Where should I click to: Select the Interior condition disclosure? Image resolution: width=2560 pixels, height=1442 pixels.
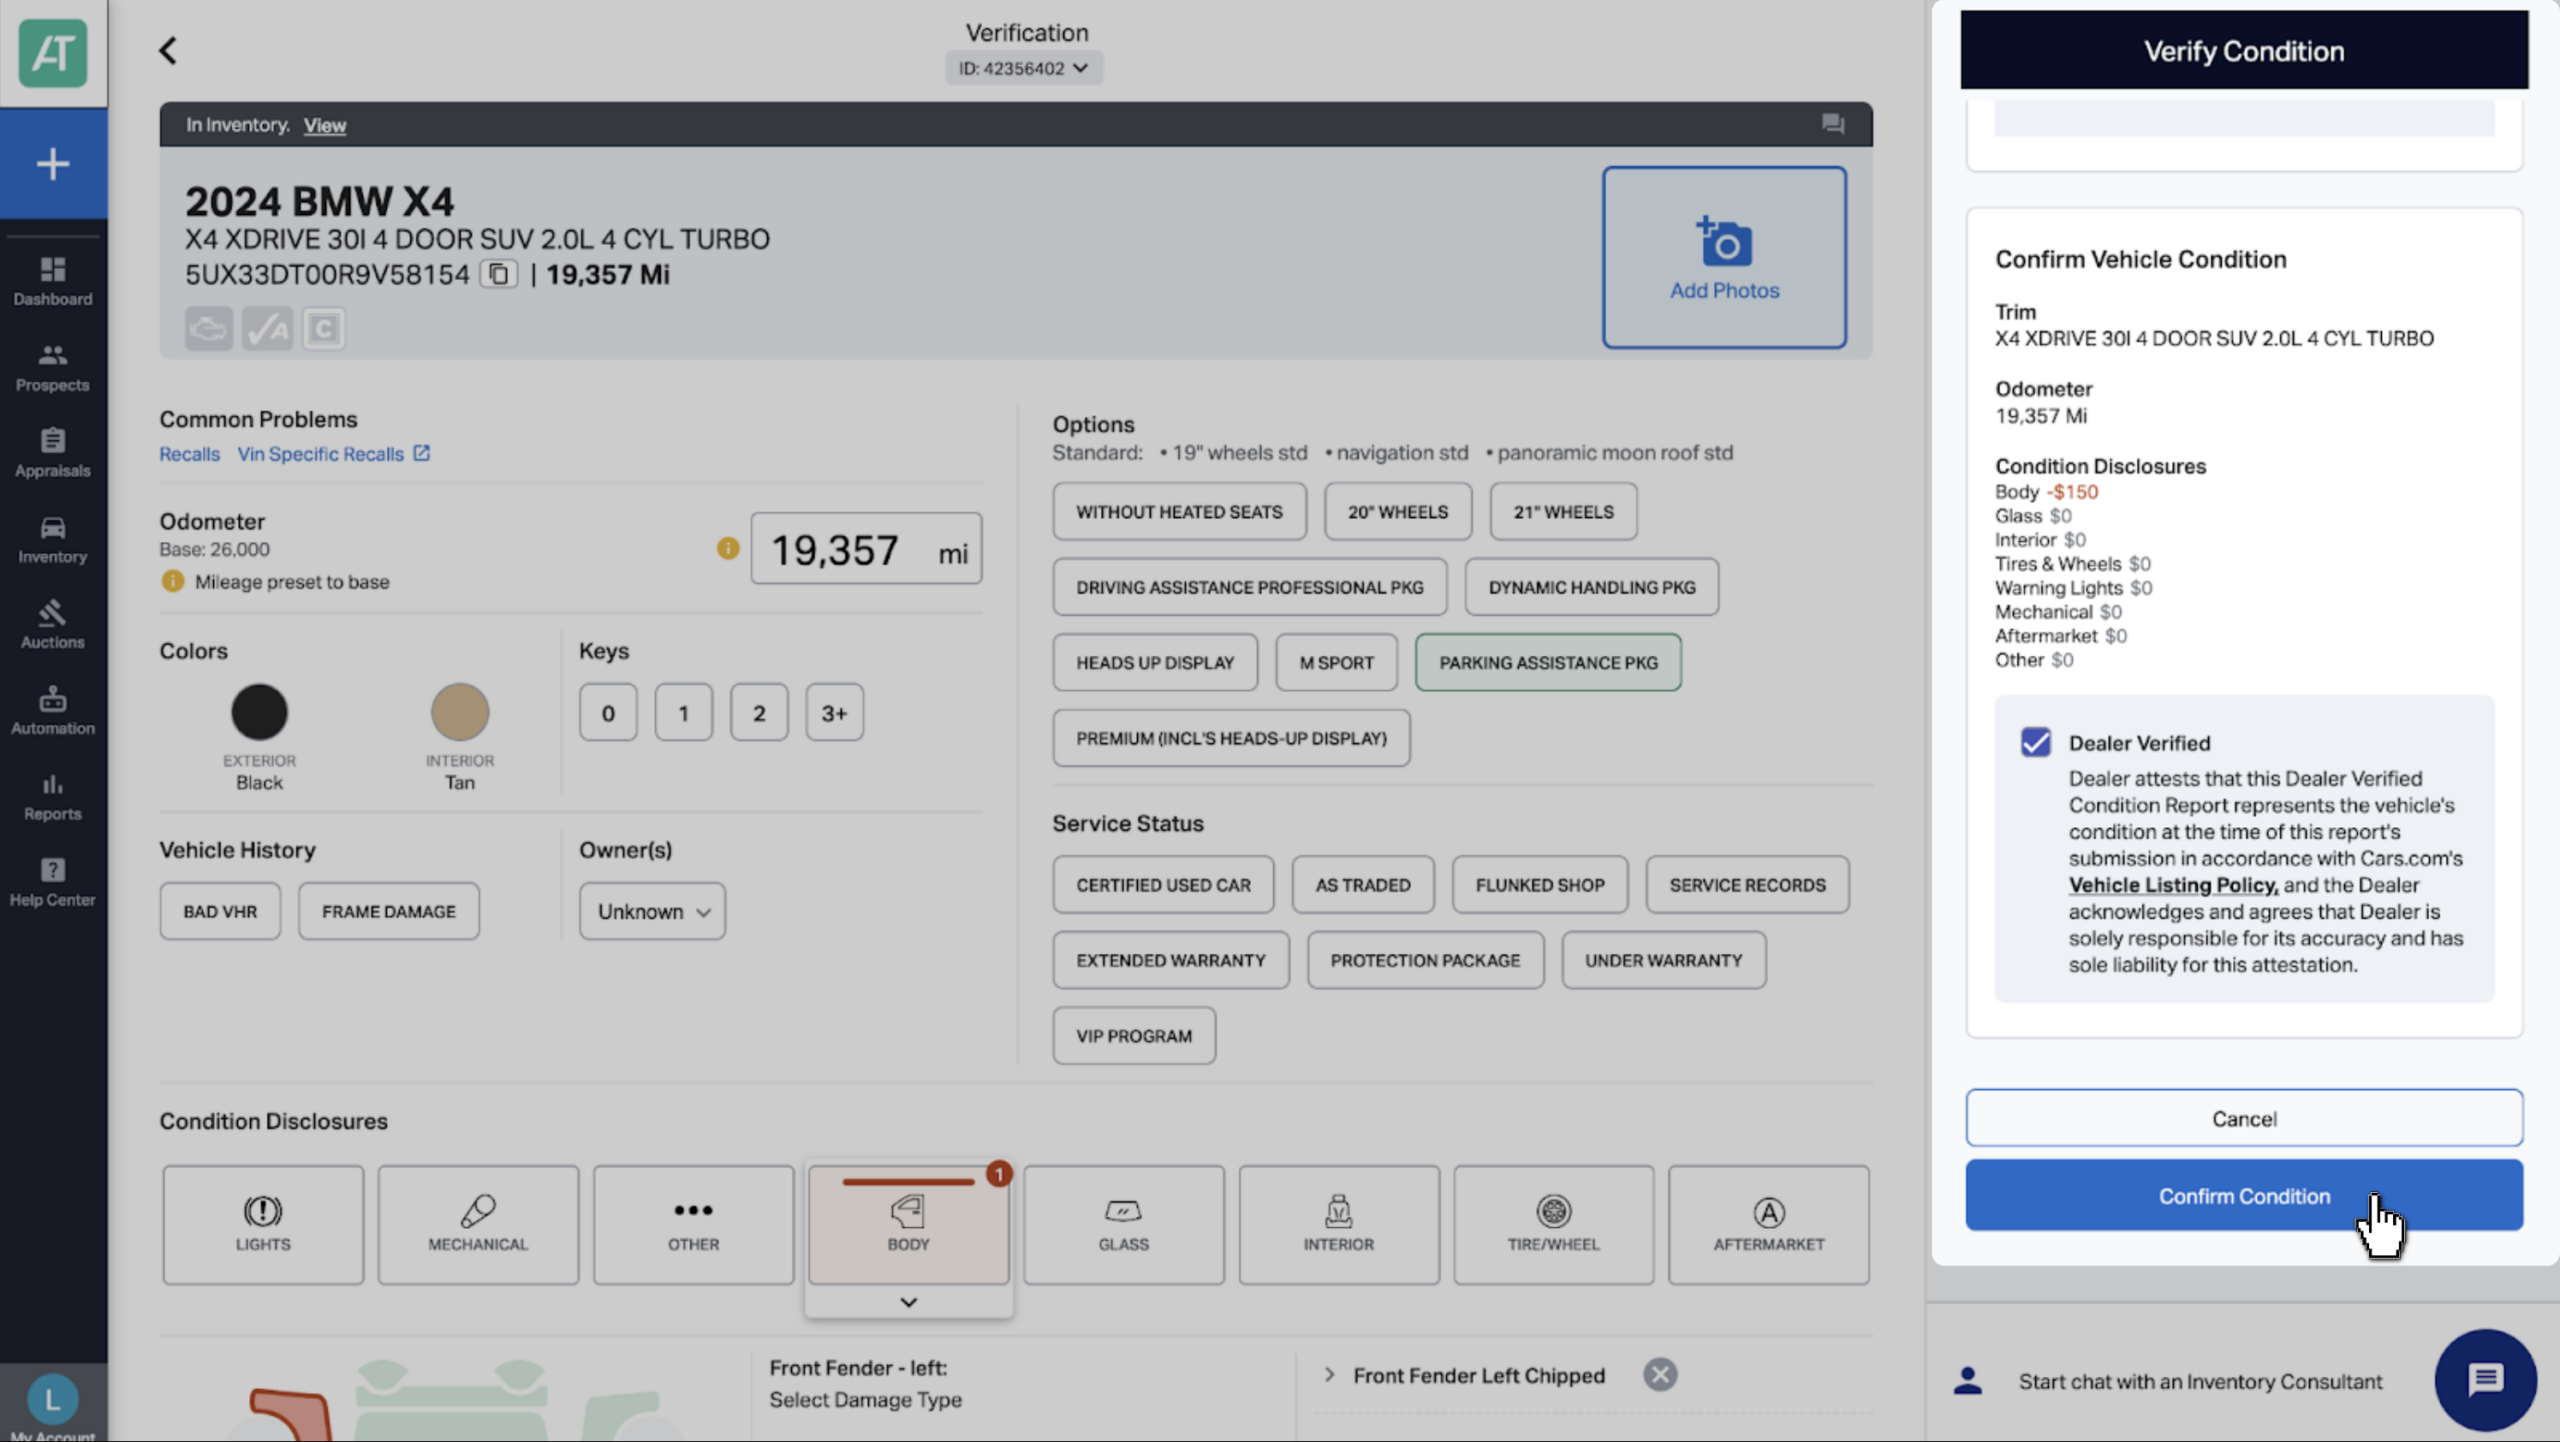pos(1339,1225)
